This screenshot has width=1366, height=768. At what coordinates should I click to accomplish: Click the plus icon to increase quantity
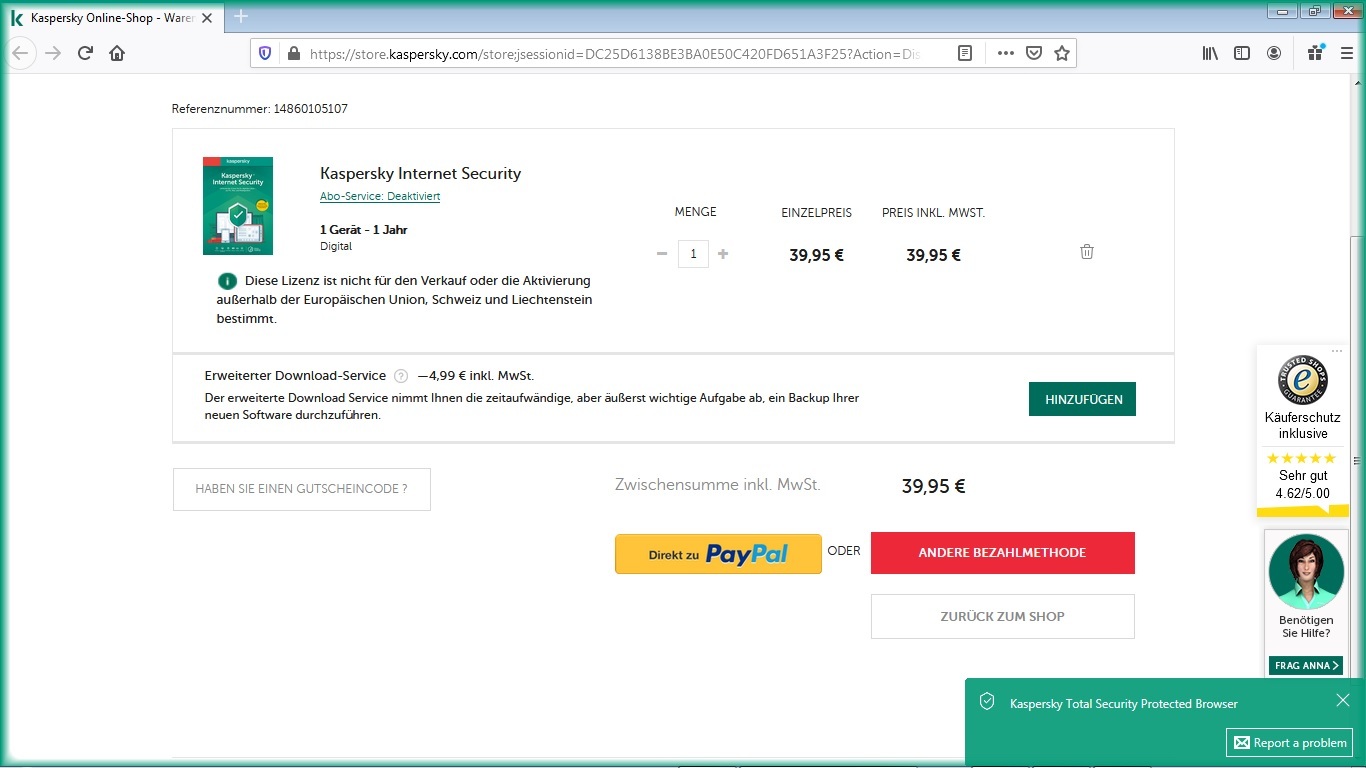coord(723,254)
